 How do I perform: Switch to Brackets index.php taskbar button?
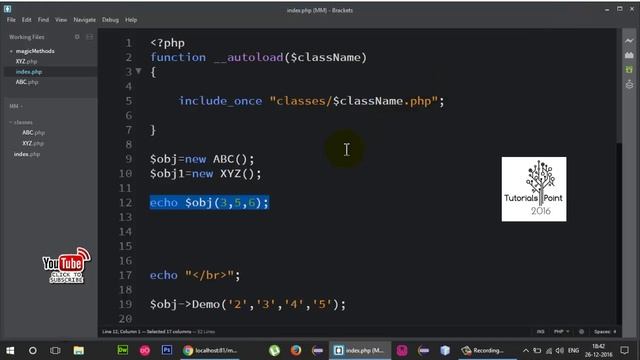360,350
